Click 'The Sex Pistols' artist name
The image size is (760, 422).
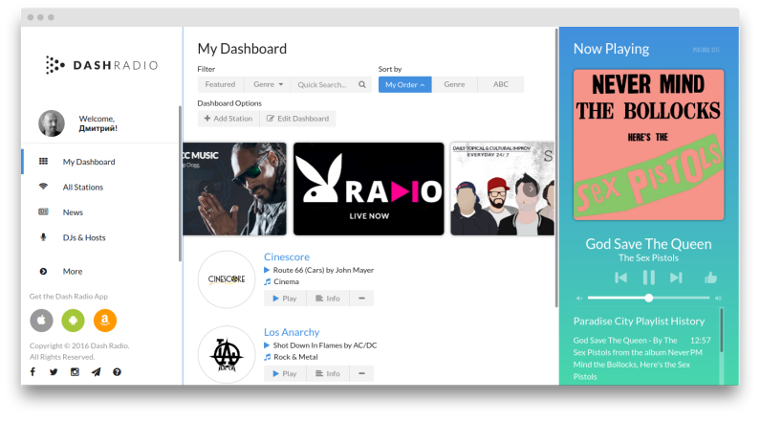tap(649, 258)
